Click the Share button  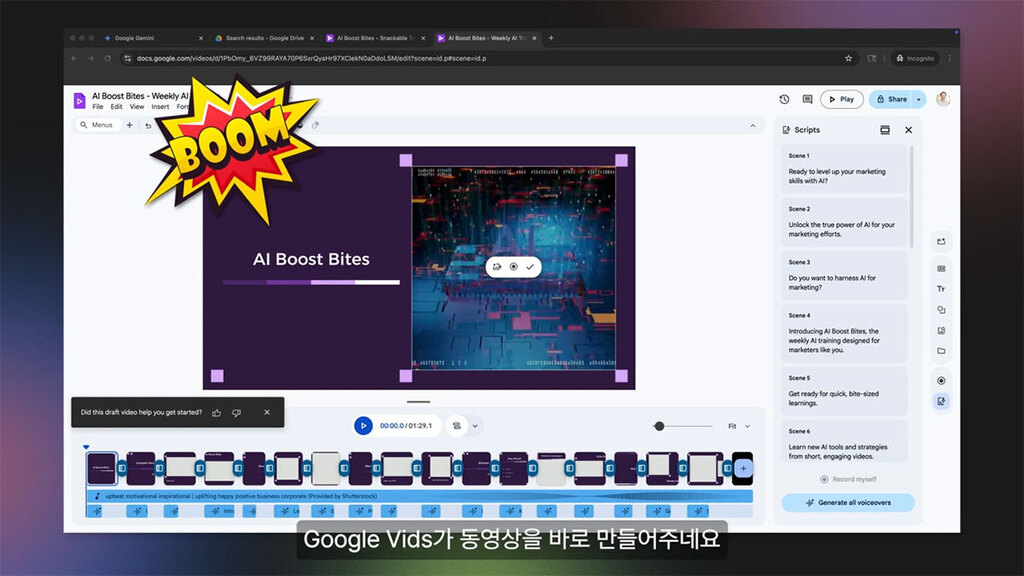[891, 99]
